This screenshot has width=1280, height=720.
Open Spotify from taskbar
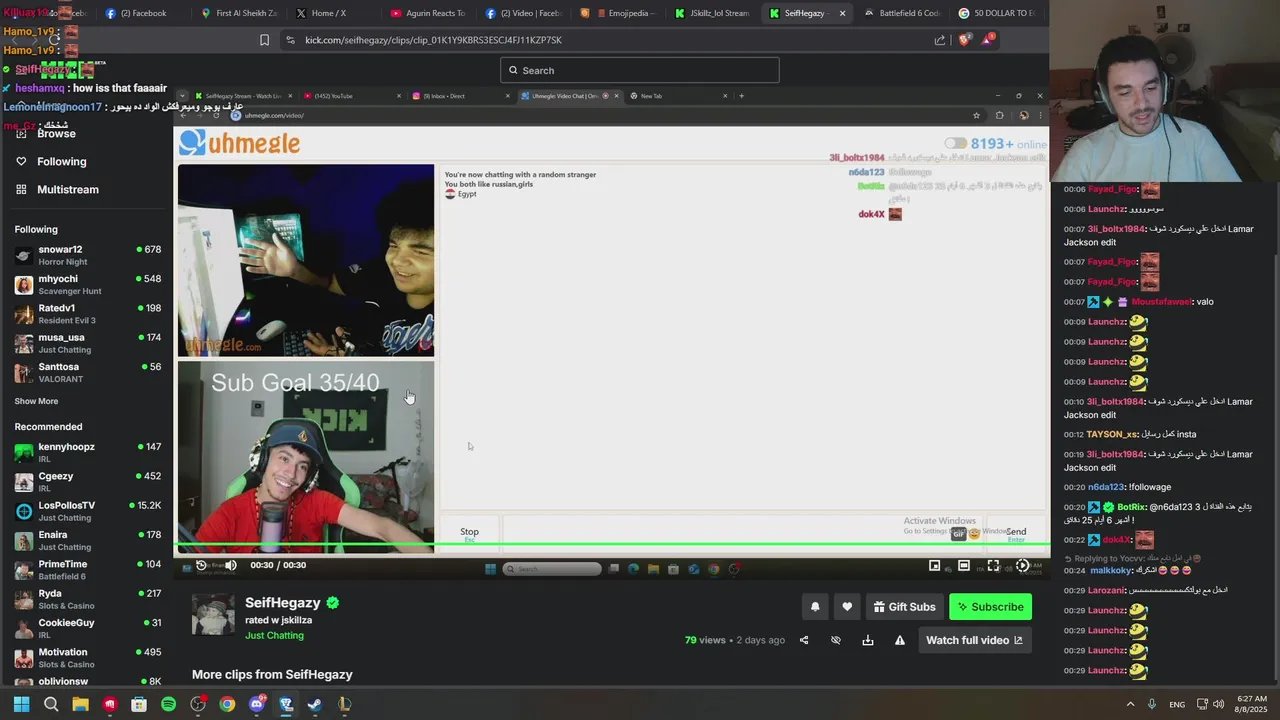(x=168, y=704)
